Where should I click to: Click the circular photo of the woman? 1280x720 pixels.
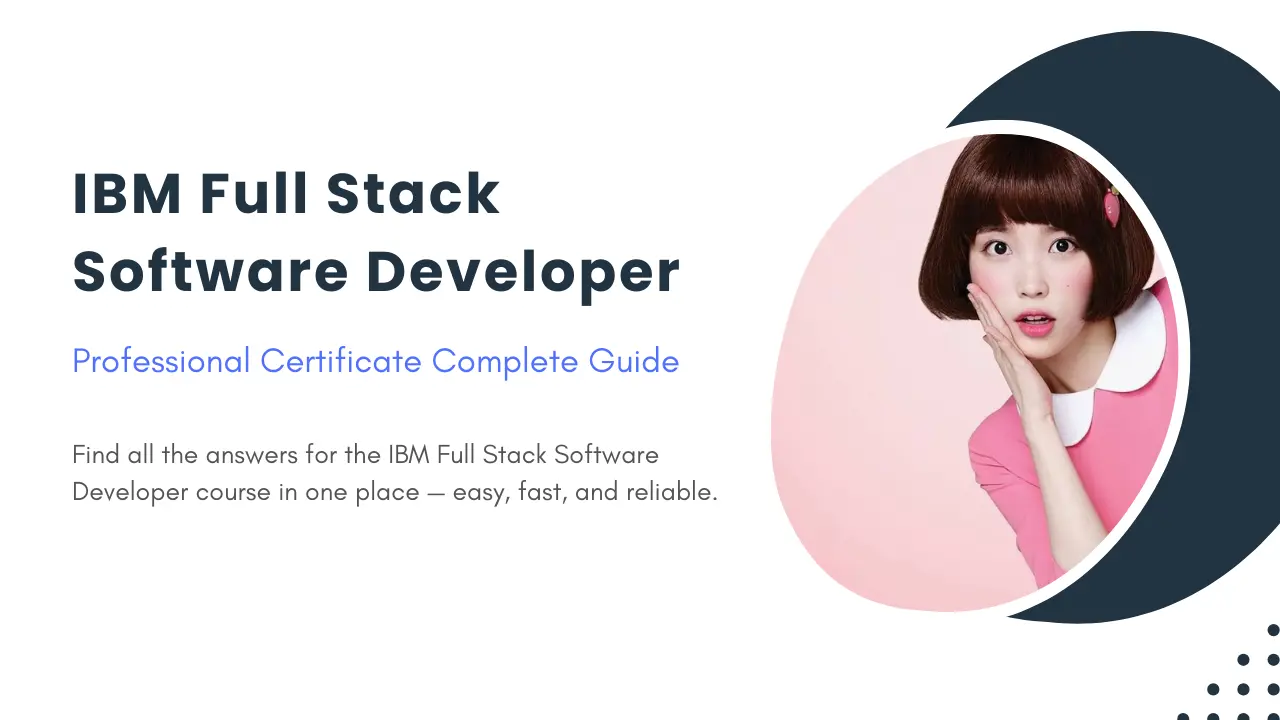point(976,371)
